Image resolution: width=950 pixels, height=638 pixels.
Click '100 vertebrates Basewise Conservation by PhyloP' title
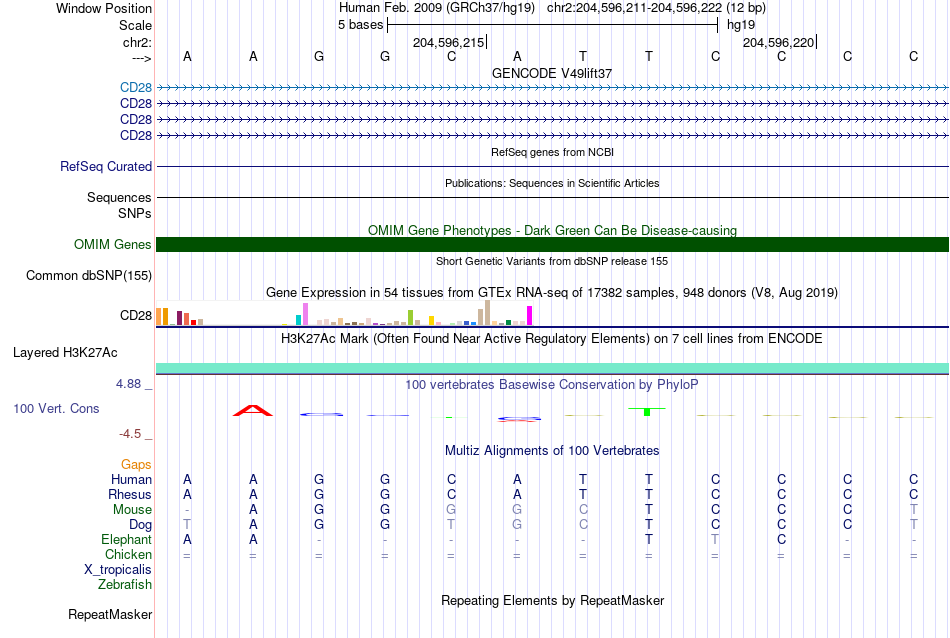click(552, 385)
